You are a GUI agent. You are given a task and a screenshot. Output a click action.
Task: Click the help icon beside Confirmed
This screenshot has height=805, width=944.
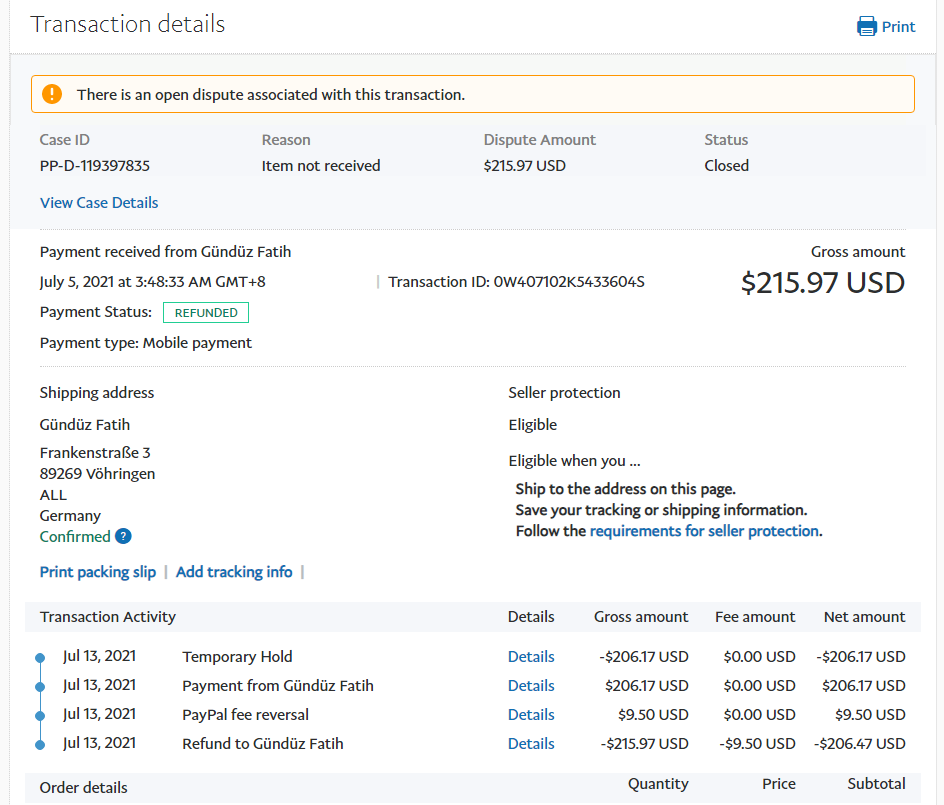[123, 537]
